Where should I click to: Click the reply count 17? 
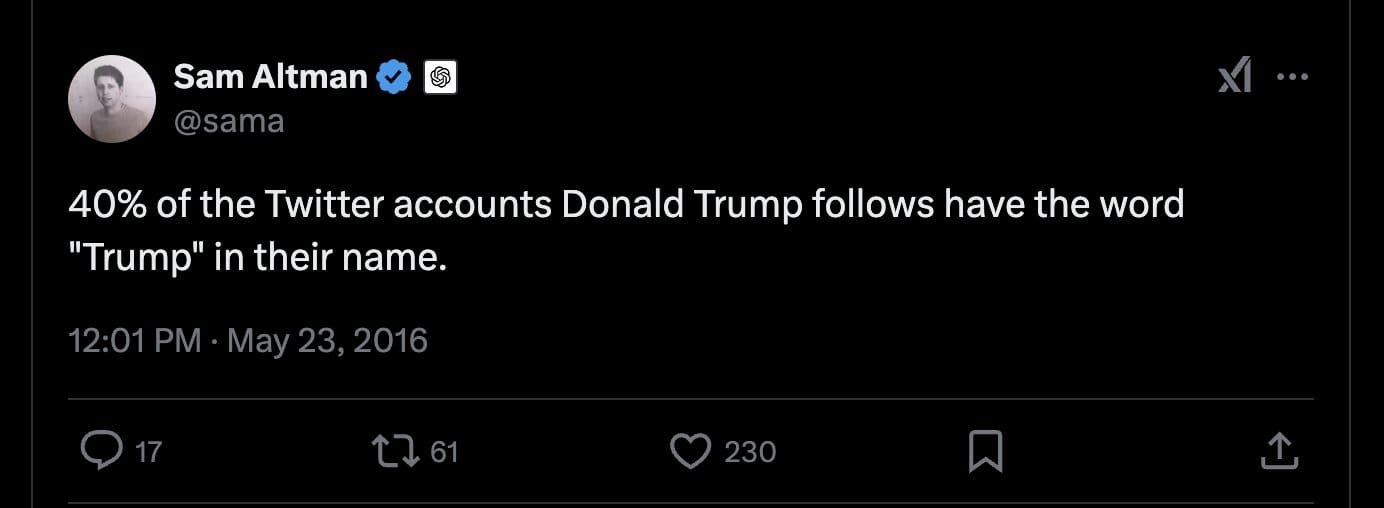pyautogui.click(x=147, y=453)
